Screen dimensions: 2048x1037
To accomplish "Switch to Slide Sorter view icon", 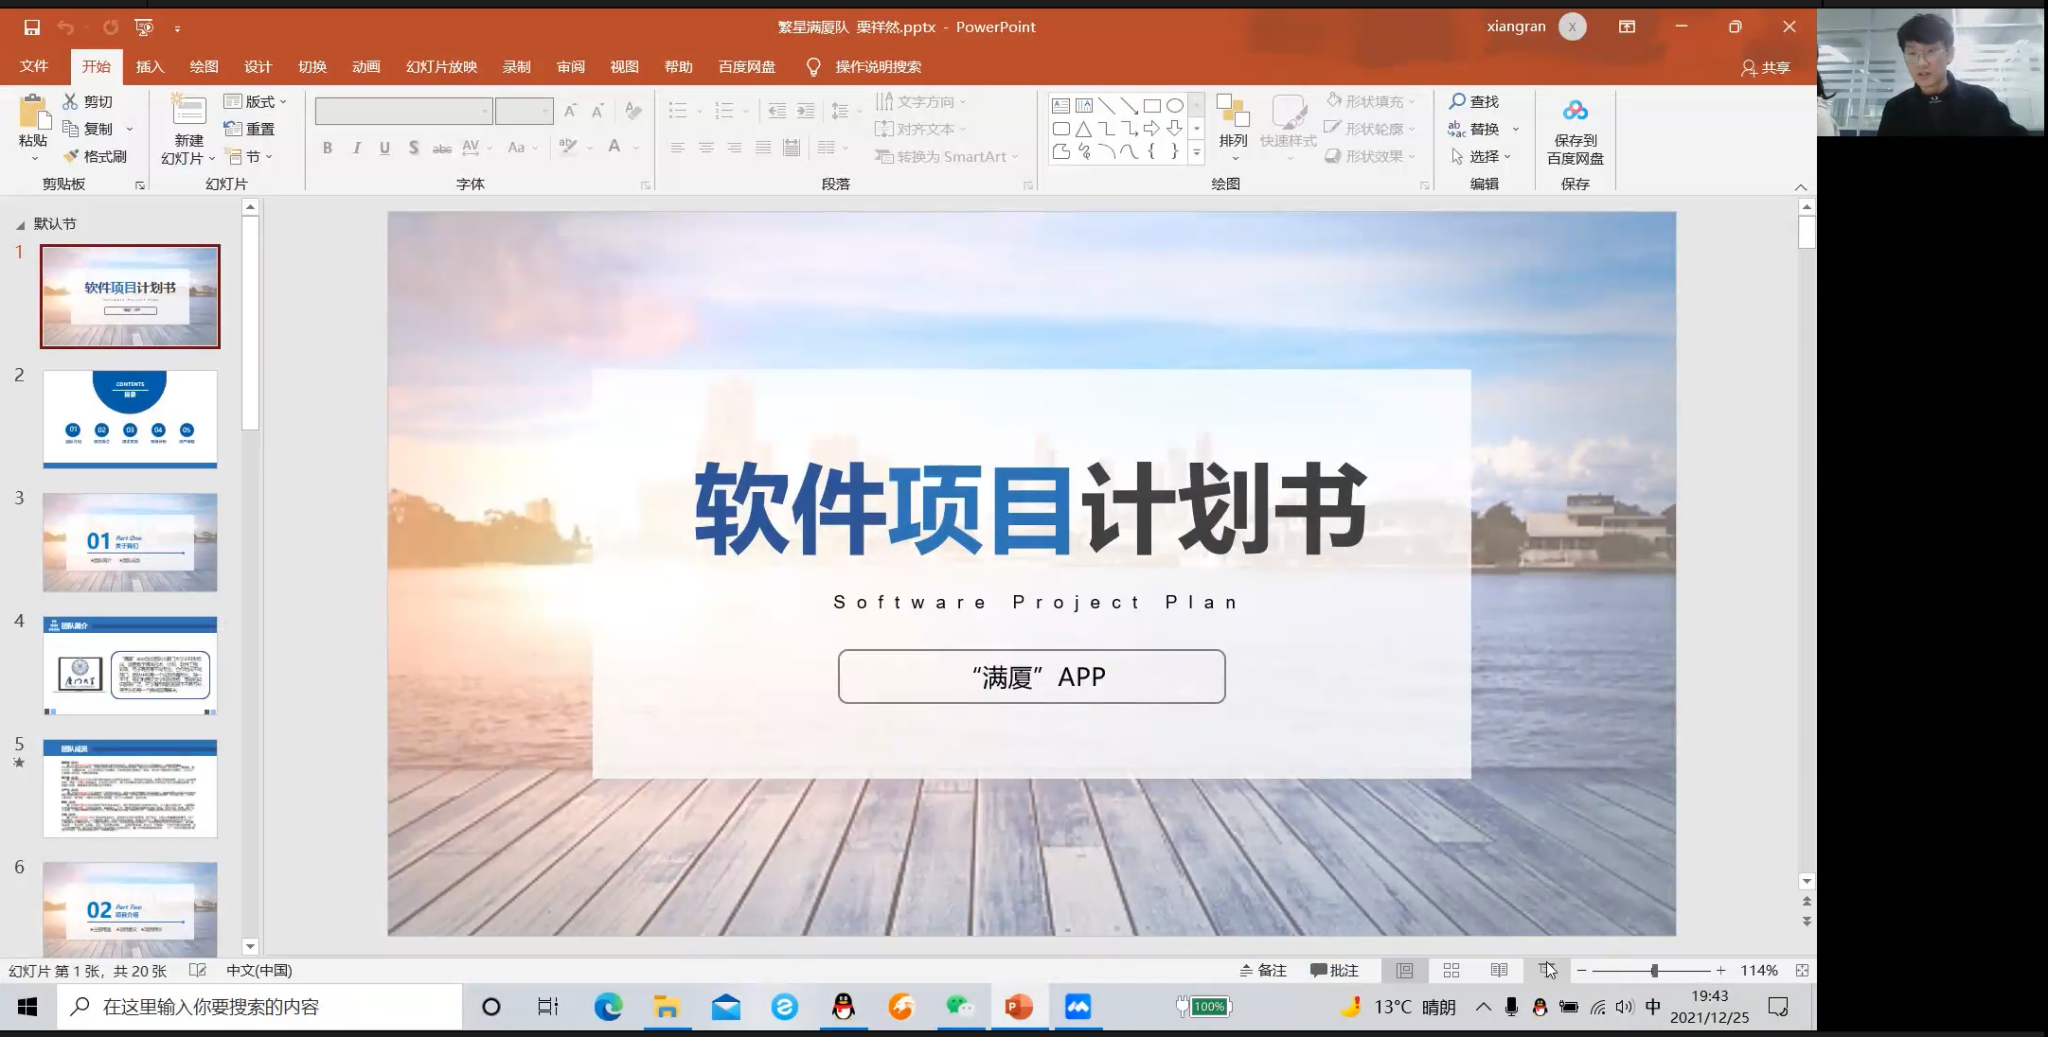I will point(1451,970).
